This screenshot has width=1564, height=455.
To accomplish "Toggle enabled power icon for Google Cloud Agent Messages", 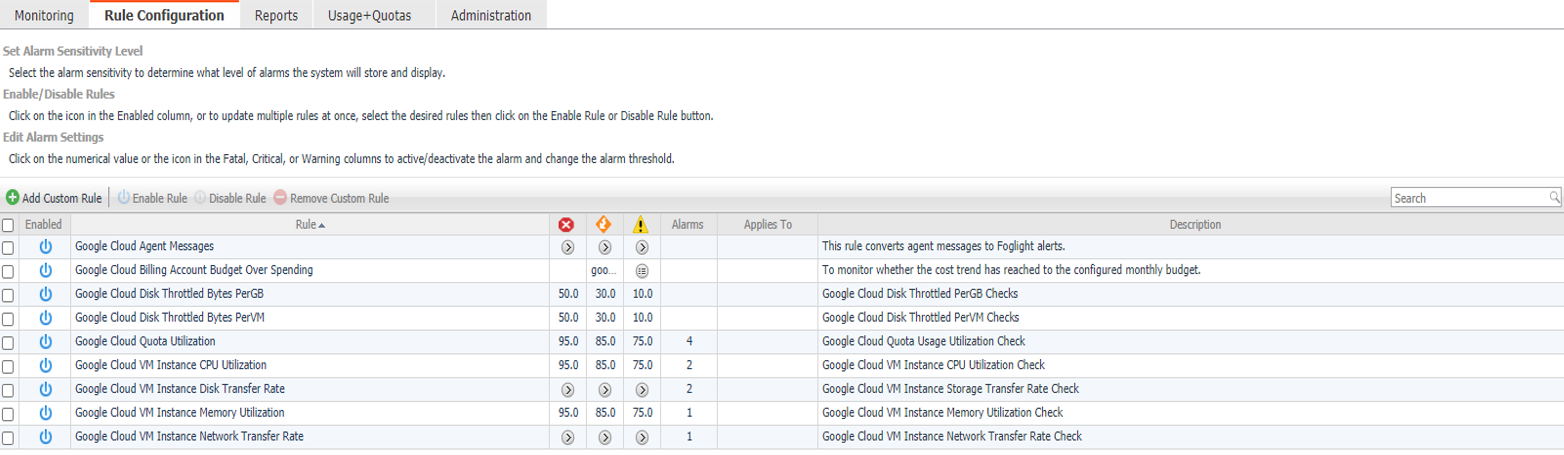I will pyautogui.click(x=45, y=246).
